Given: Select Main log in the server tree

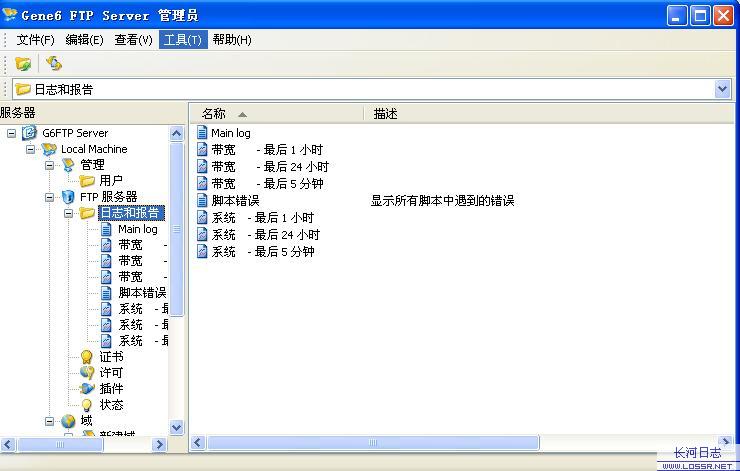Looking at the screenshot, I should (138, 229).
